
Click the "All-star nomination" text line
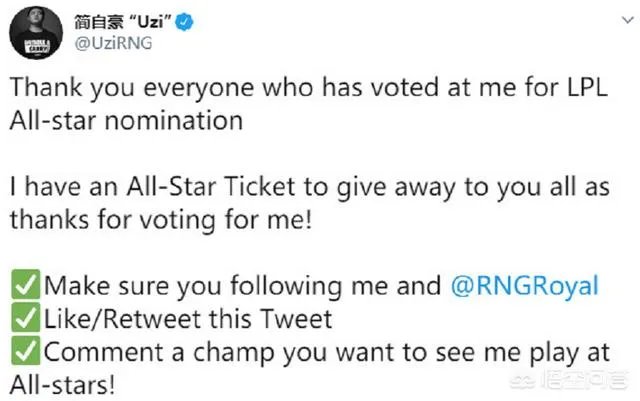tap(126, 120)
